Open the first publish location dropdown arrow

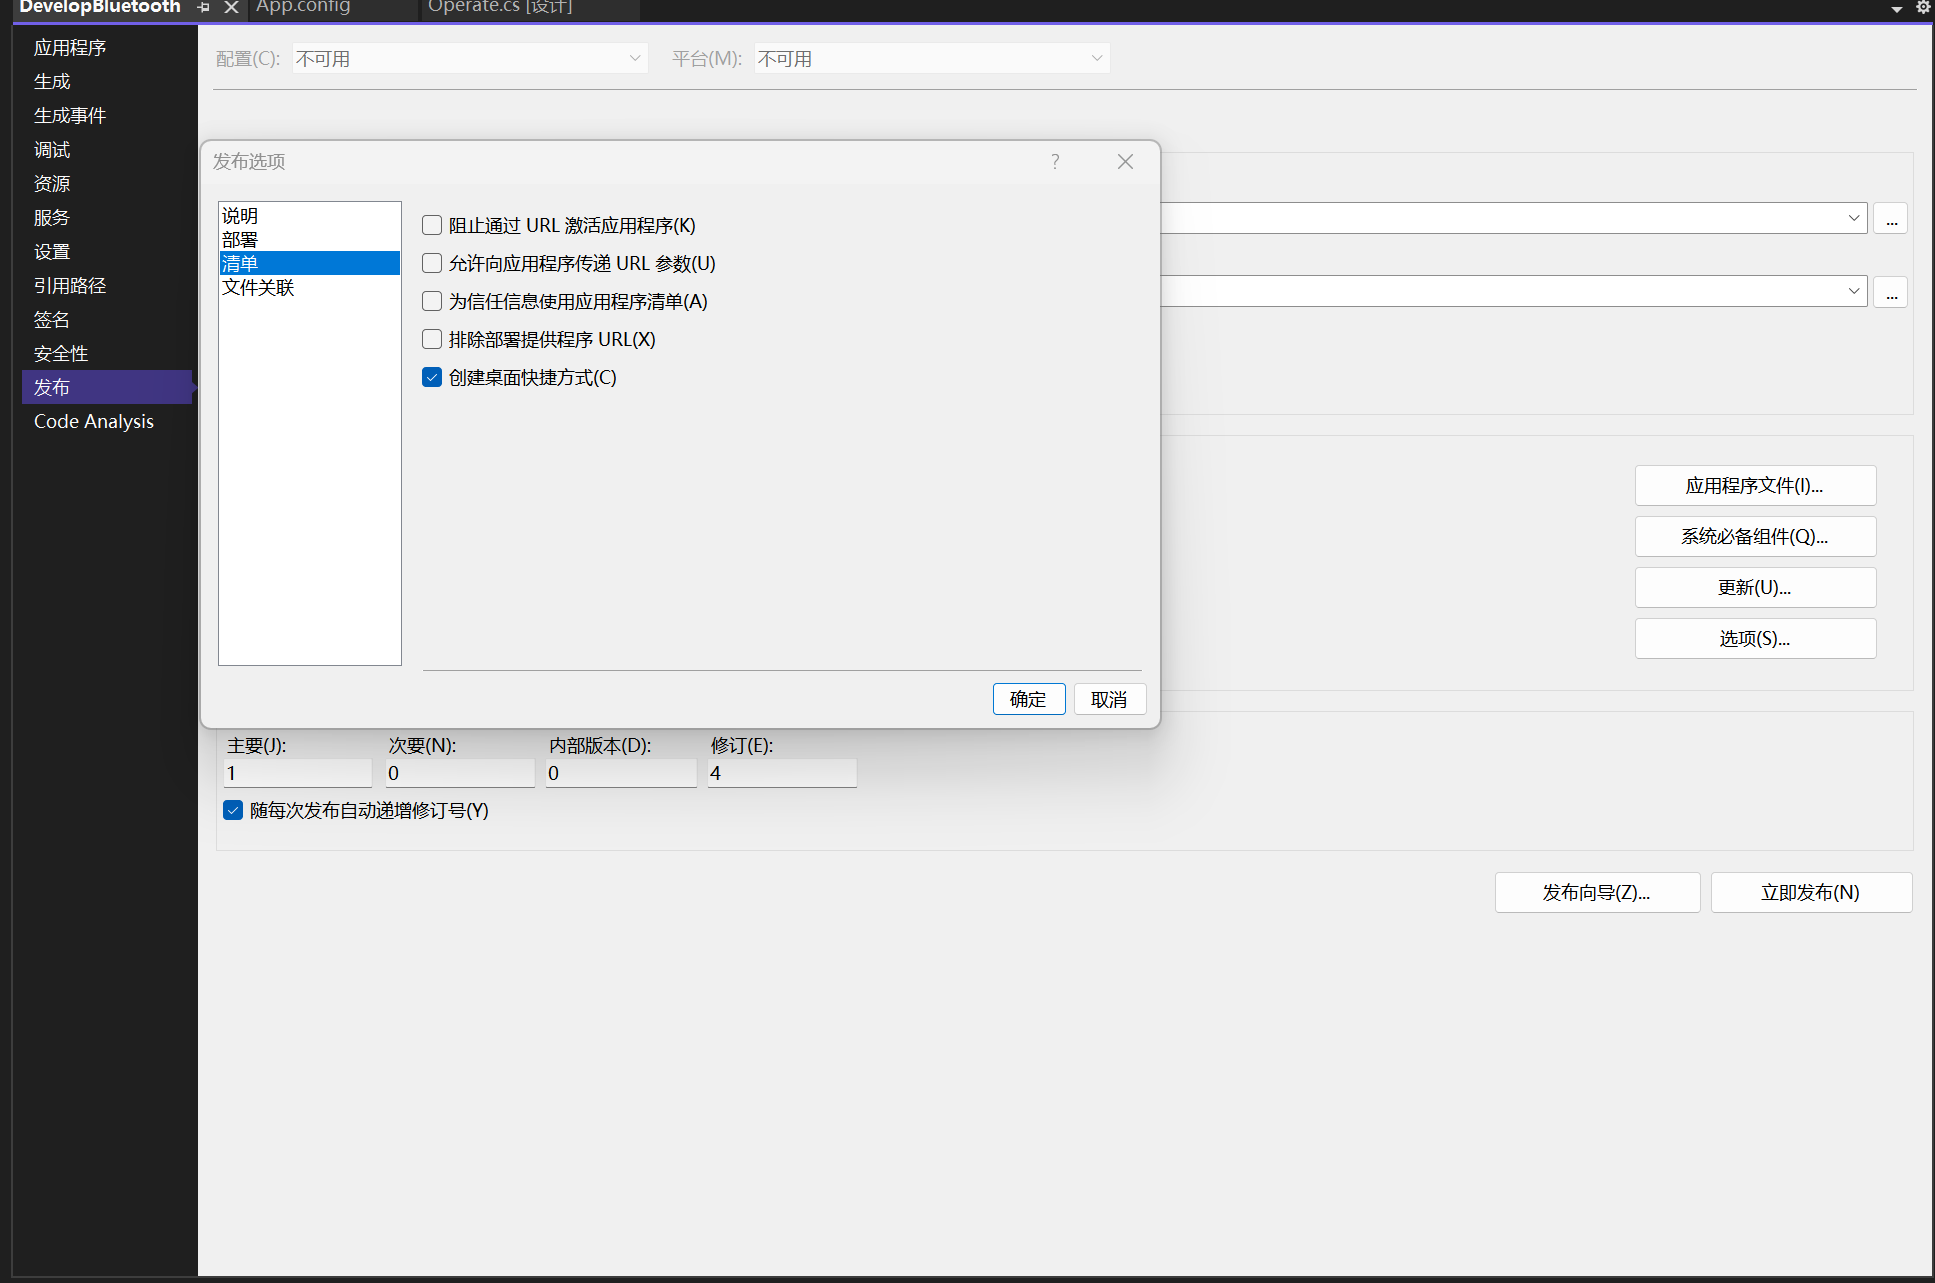1853,219
